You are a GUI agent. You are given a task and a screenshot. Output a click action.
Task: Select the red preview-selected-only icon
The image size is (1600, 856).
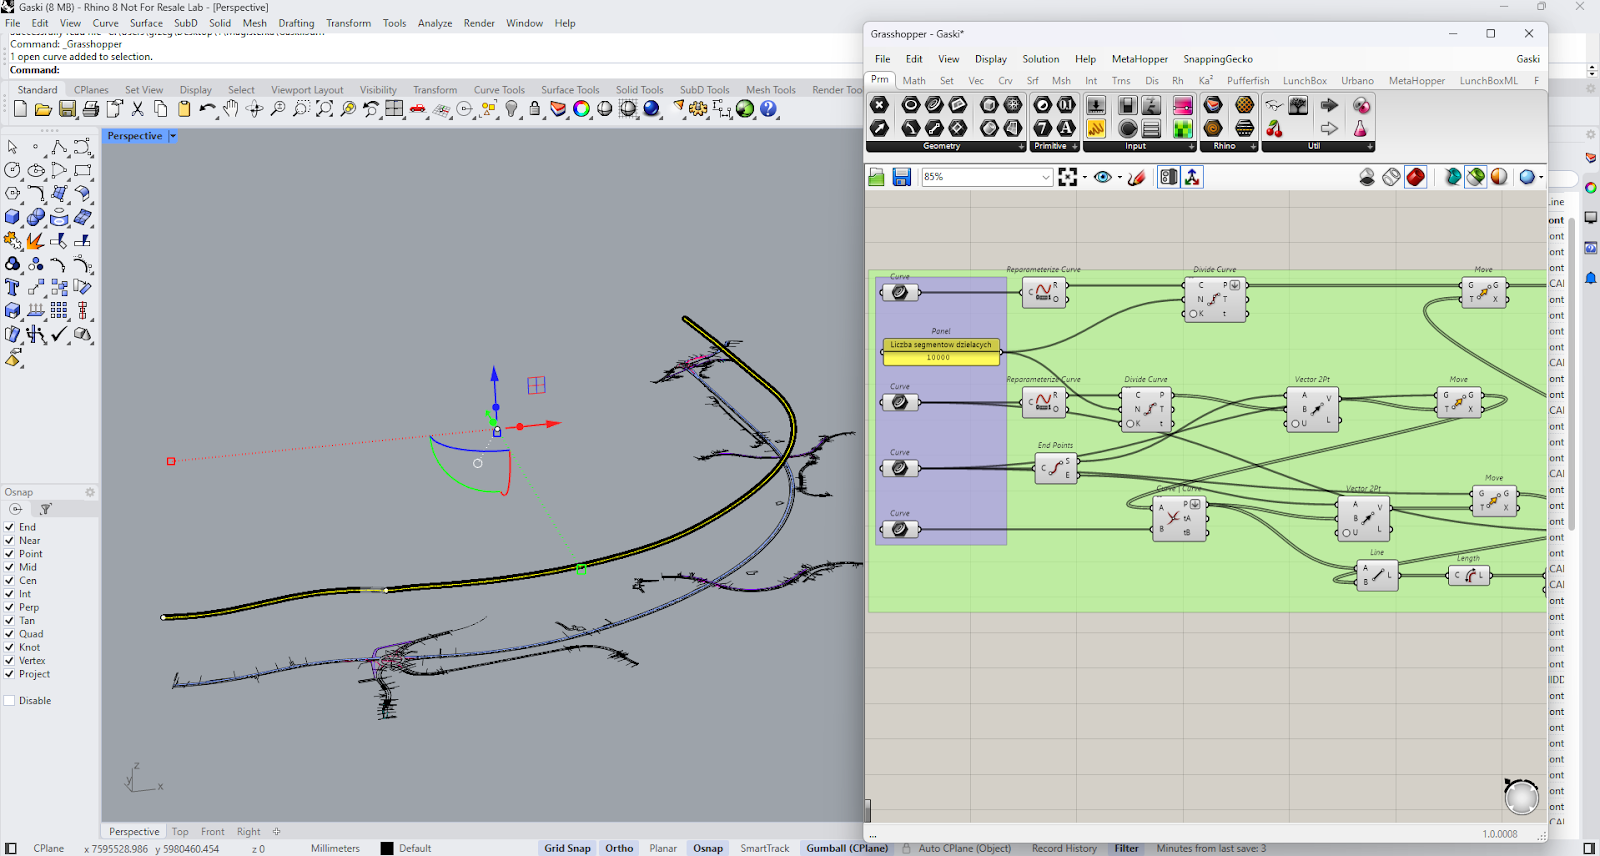click(x=1415, y=177)
